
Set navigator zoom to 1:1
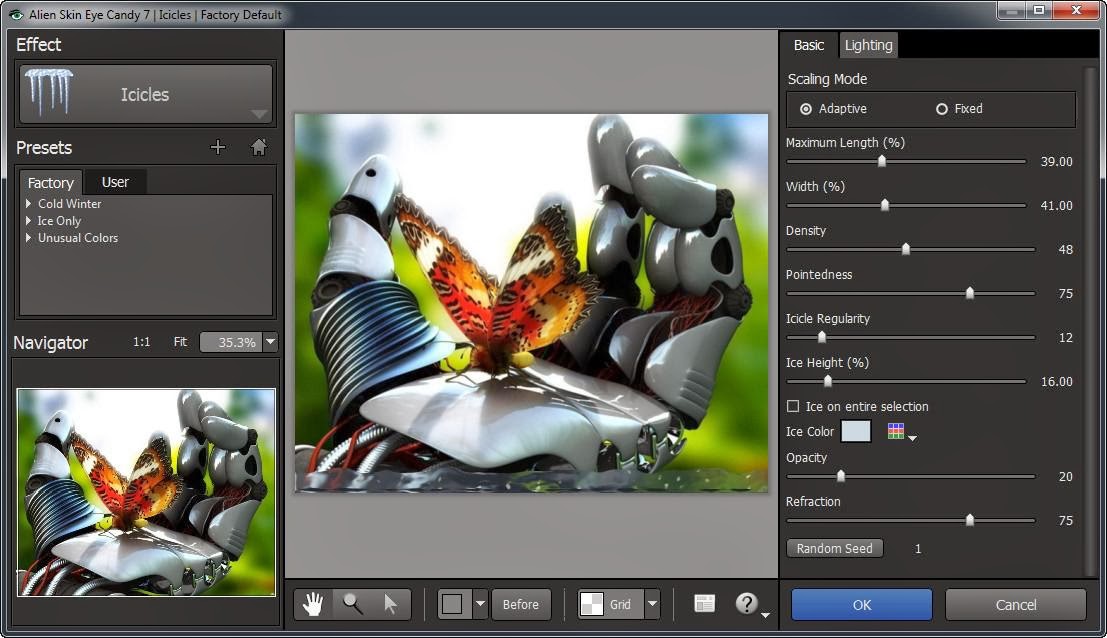click(141, 342)
